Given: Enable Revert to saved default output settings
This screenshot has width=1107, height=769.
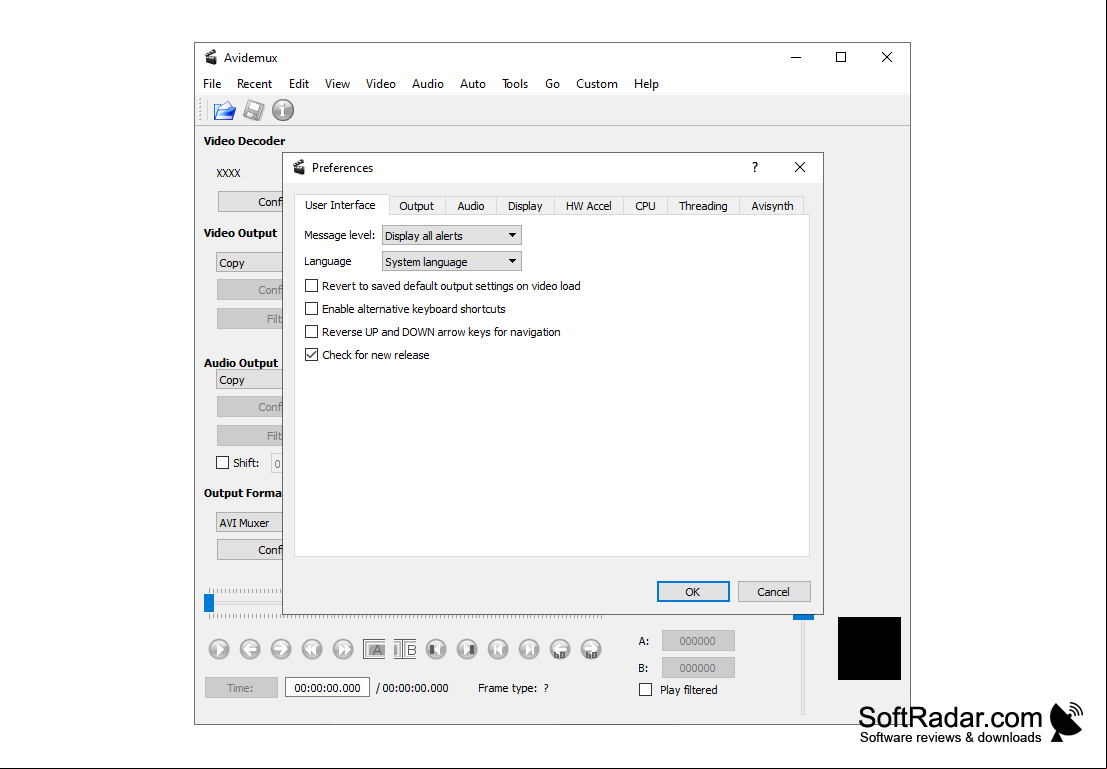Looking at the screenshot, I should pos(311,286).
